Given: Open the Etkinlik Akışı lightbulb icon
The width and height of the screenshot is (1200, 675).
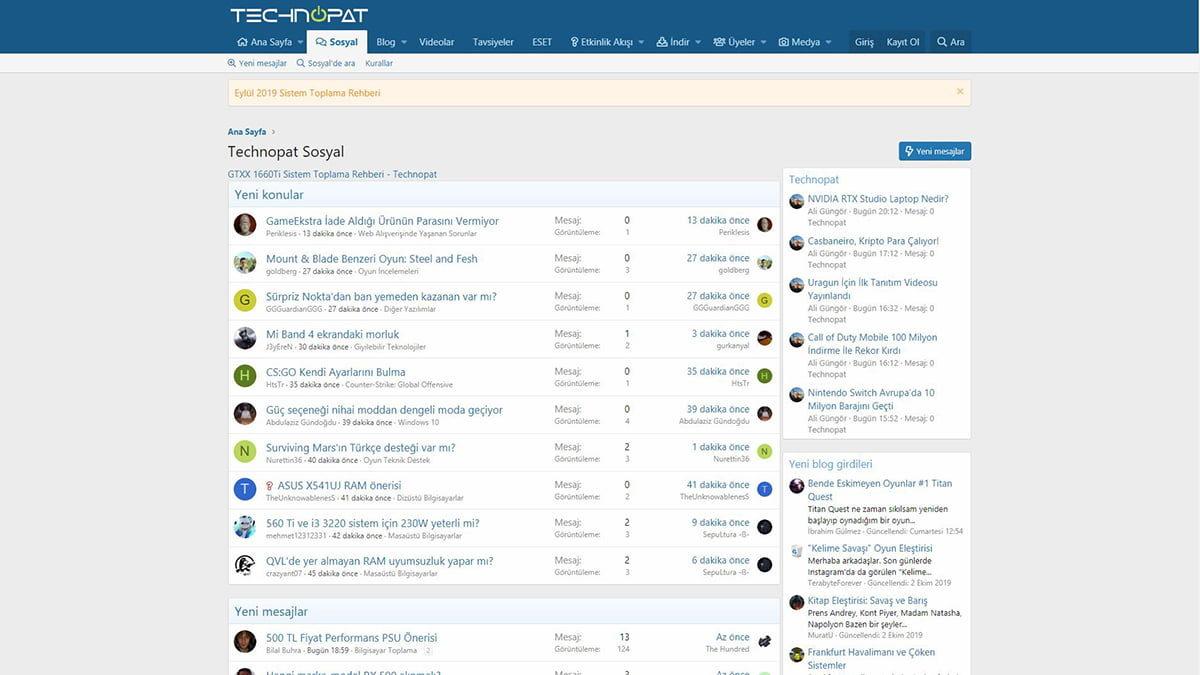Looking at the screenshot, I should coord(575,42).
